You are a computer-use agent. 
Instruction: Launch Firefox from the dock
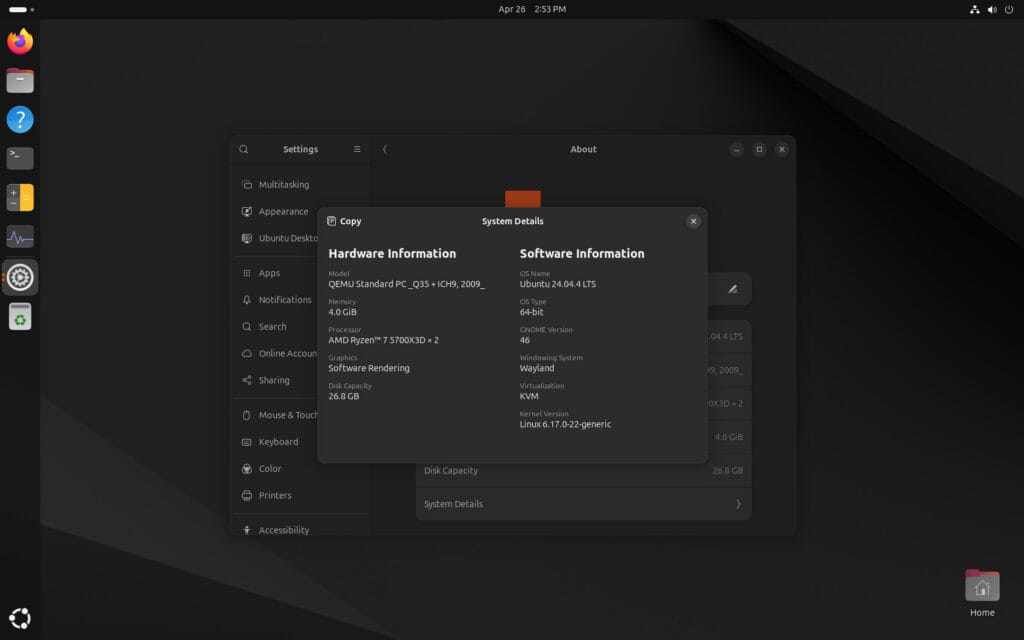[20, 43]
